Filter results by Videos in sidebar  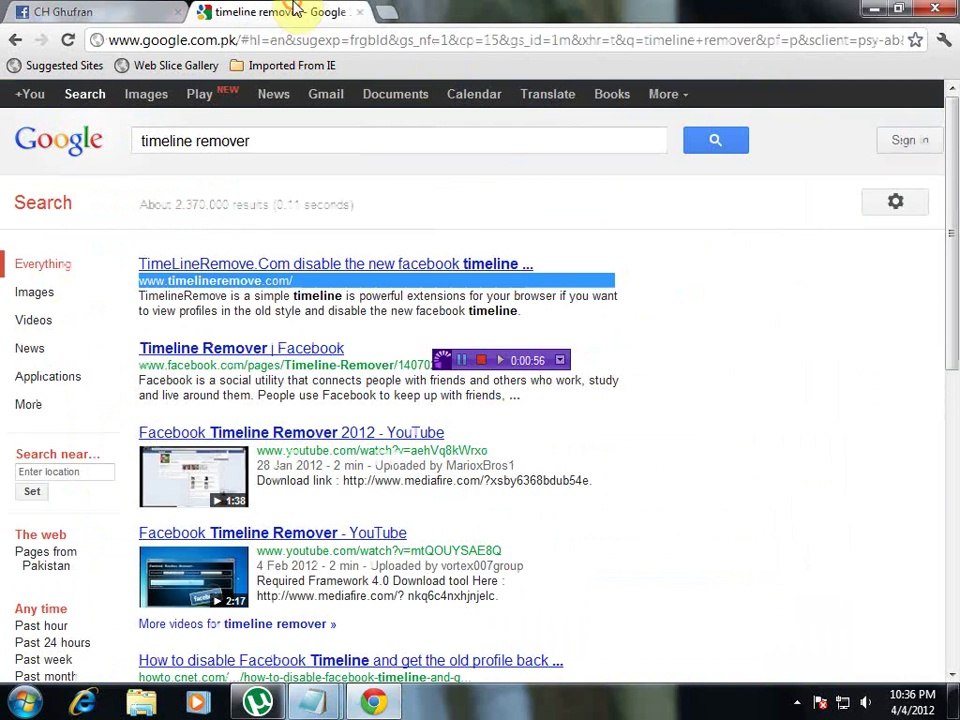[34, 320]
